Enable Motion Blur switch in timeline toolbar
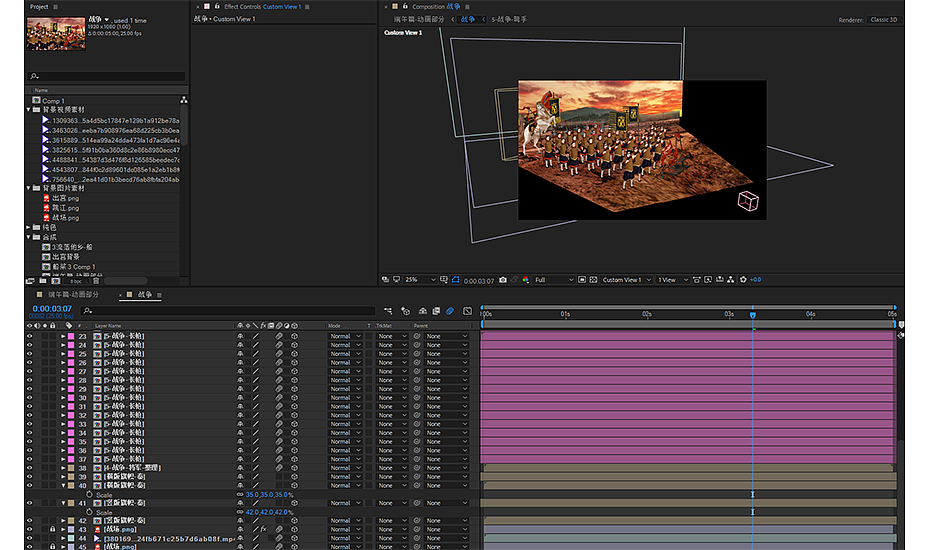The height and width of the screenshot is (550, 930). (x=450, y=311)
